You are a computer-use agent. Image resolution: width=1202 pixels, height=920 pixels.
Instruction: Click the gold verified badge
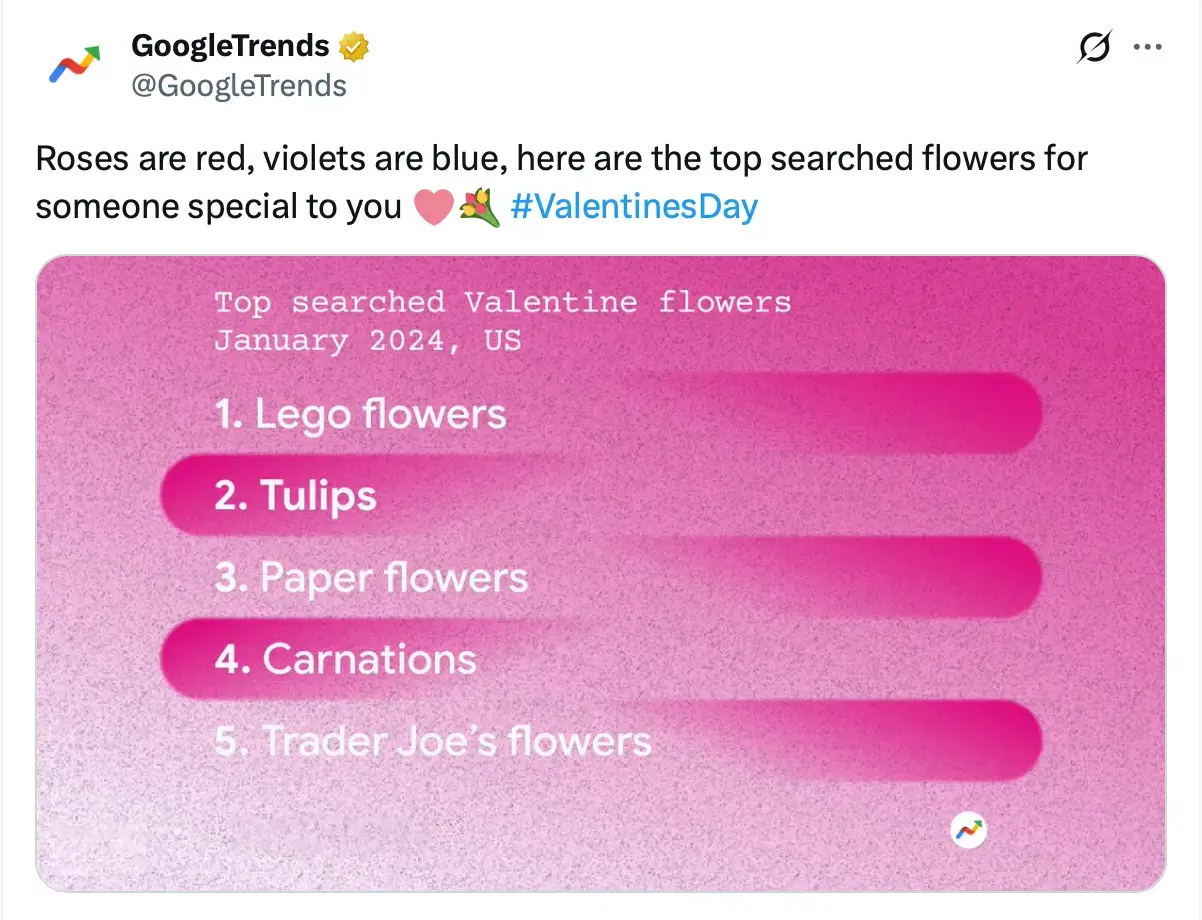coord(355,46)
